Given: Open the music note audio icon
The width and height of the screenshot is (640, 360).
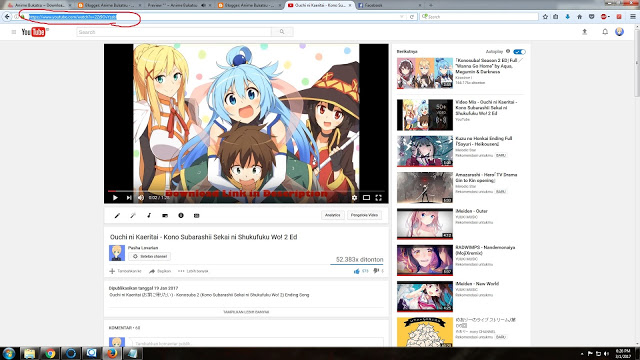Looking at the screenshot, I should [149, 216].
